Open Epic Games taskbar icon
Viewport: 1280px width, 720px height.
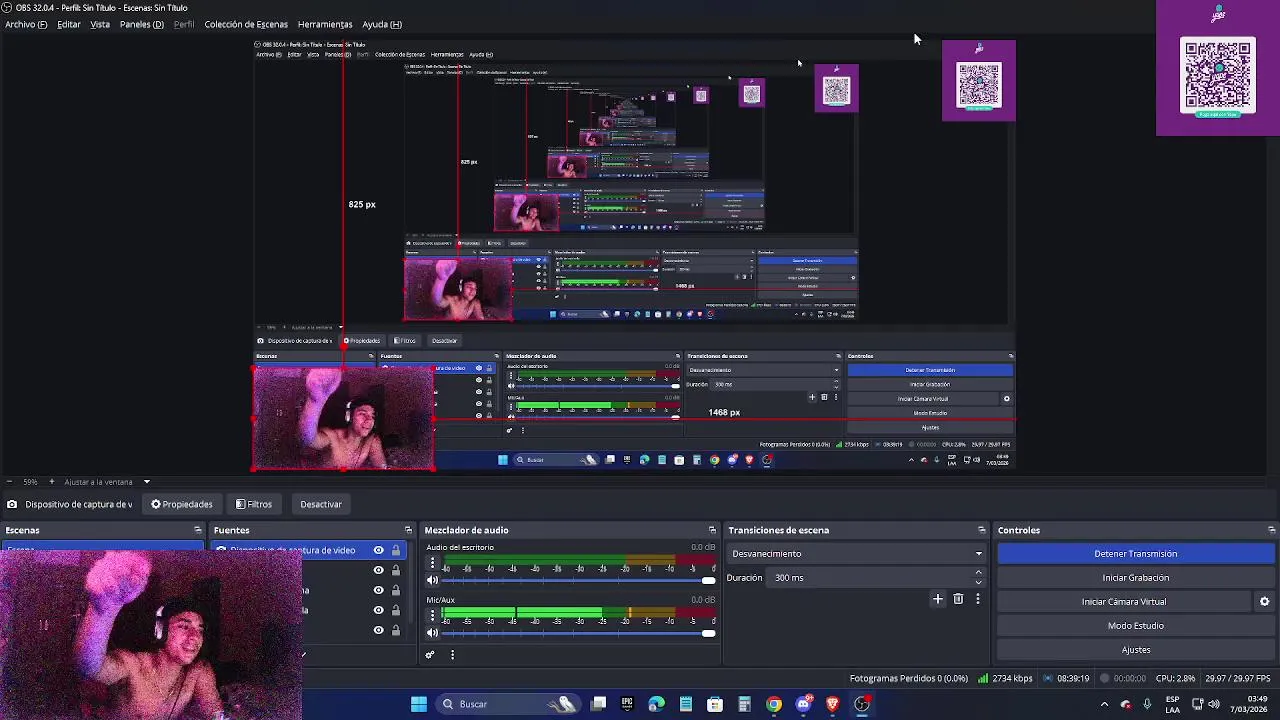click(627, 704)
